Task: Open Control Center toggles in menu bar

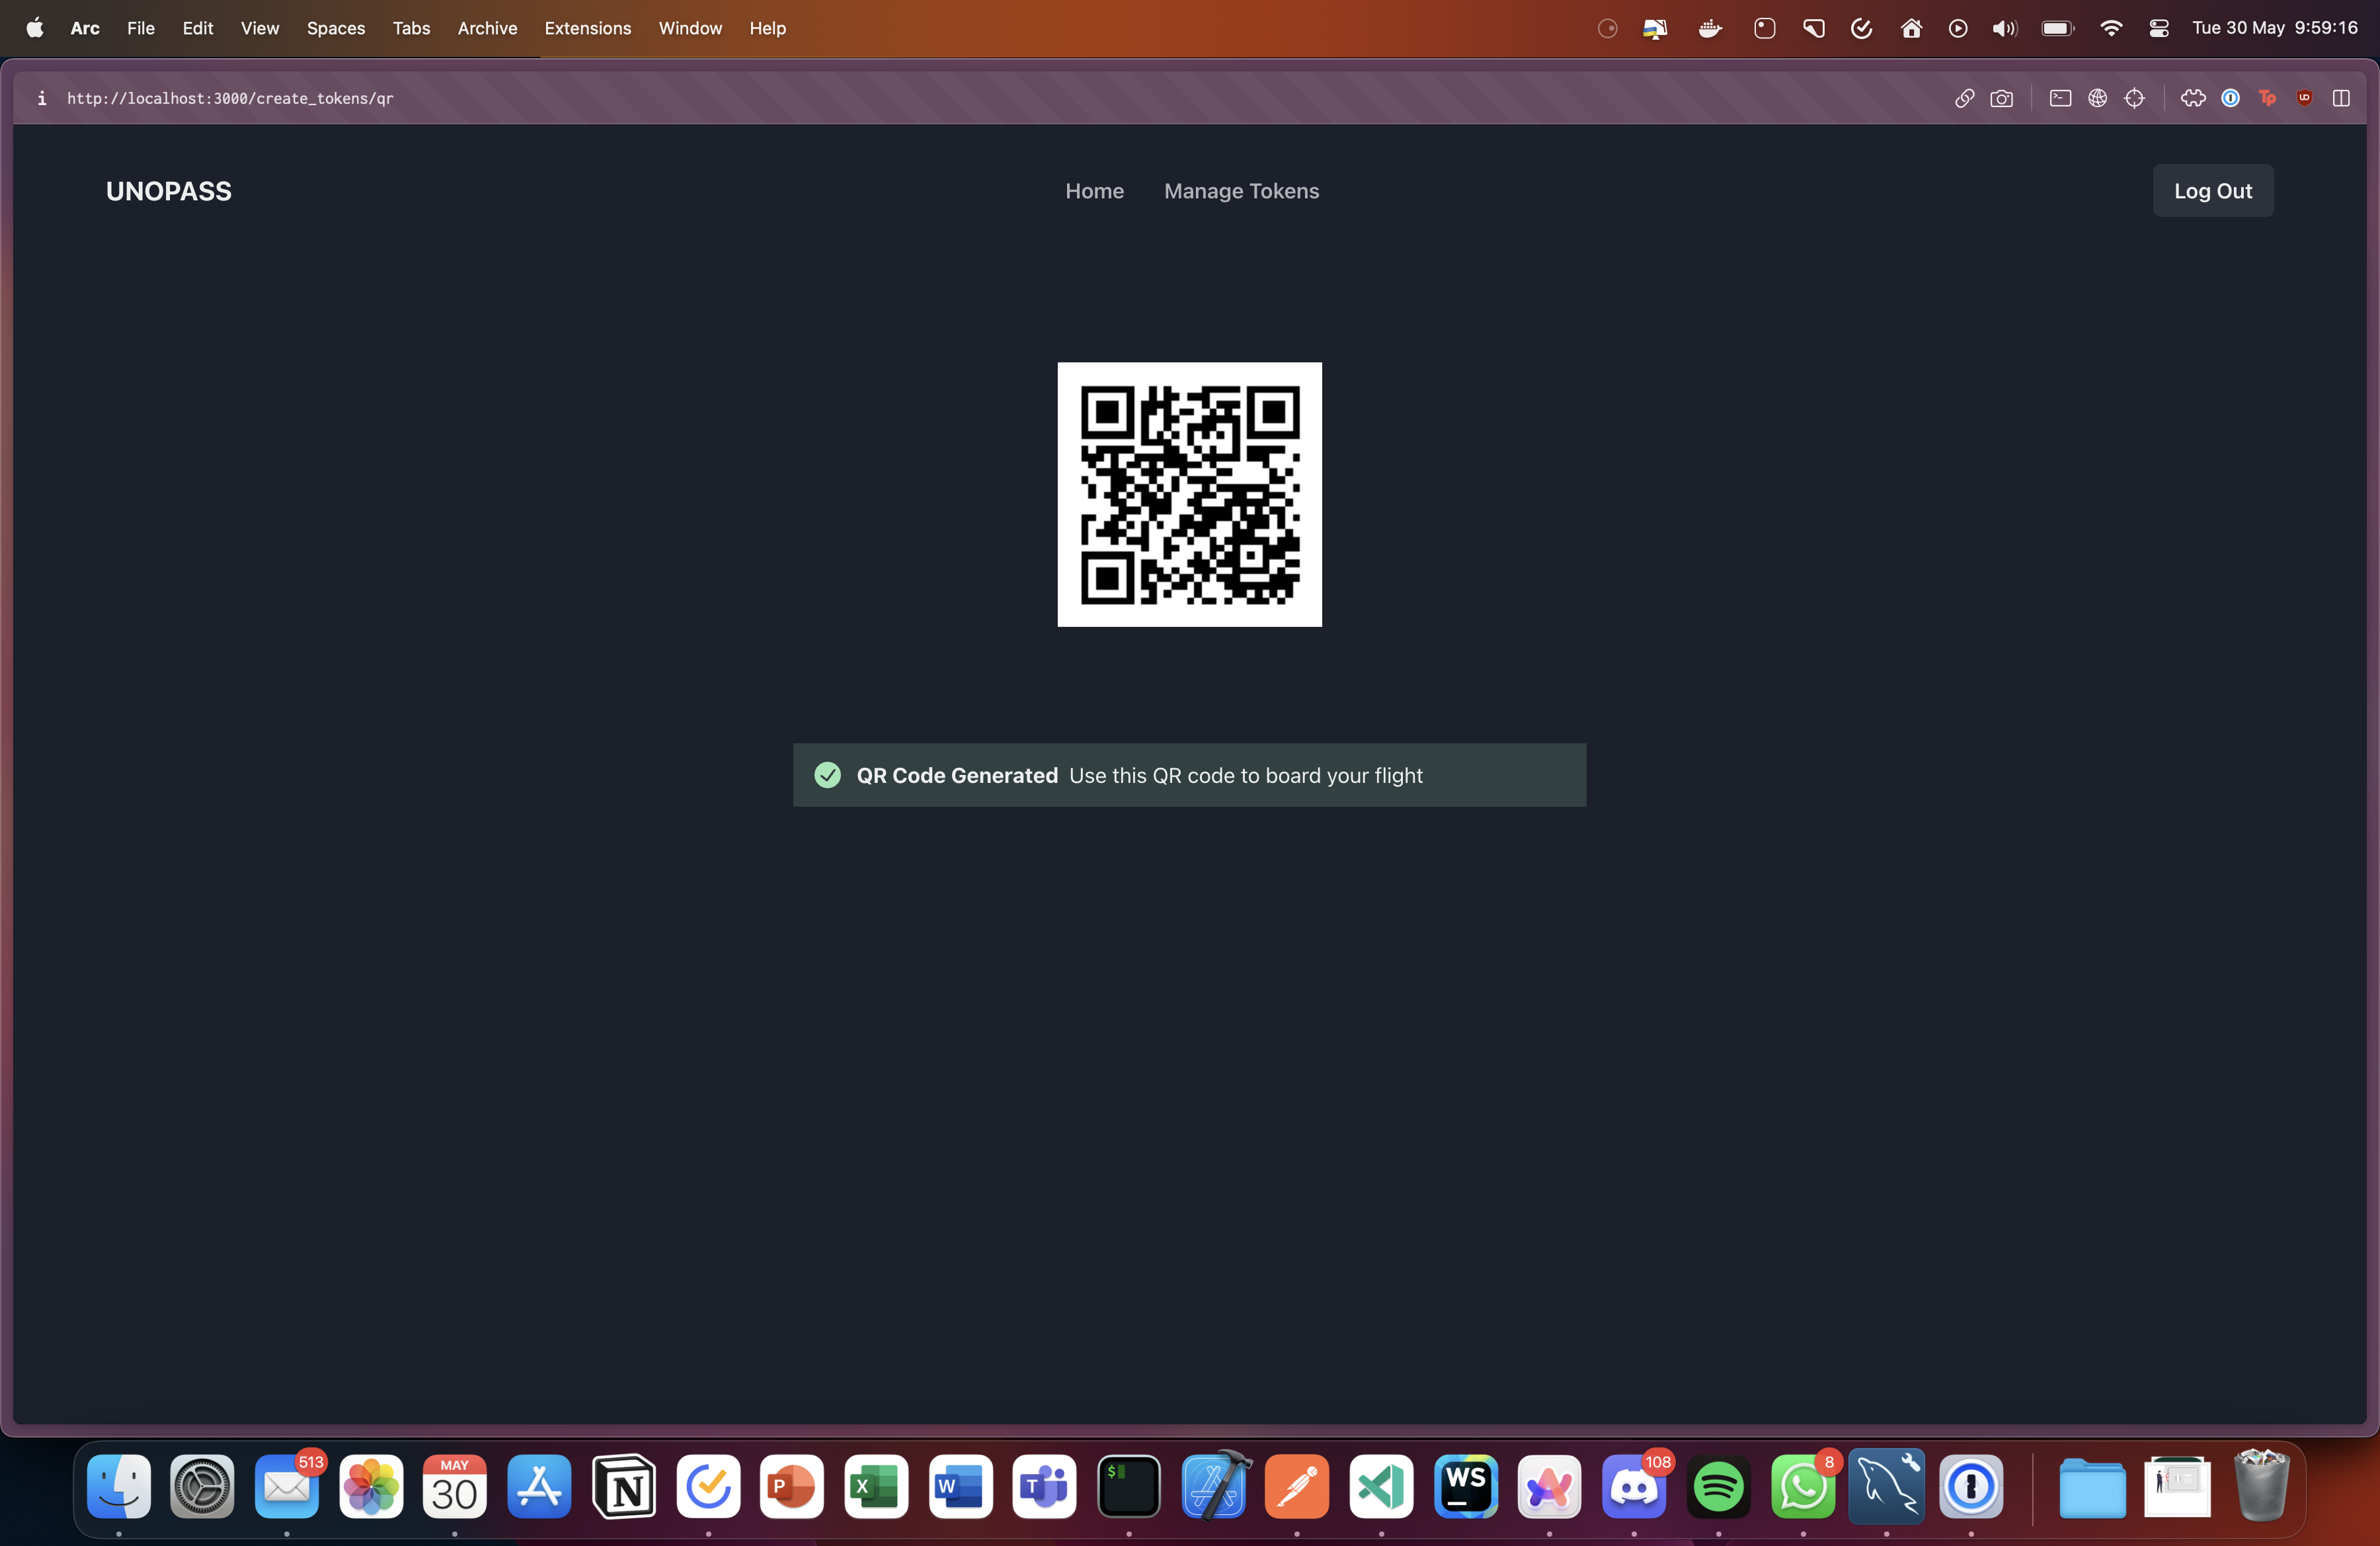Action: pyautogui.click(x=2158, y=28)
